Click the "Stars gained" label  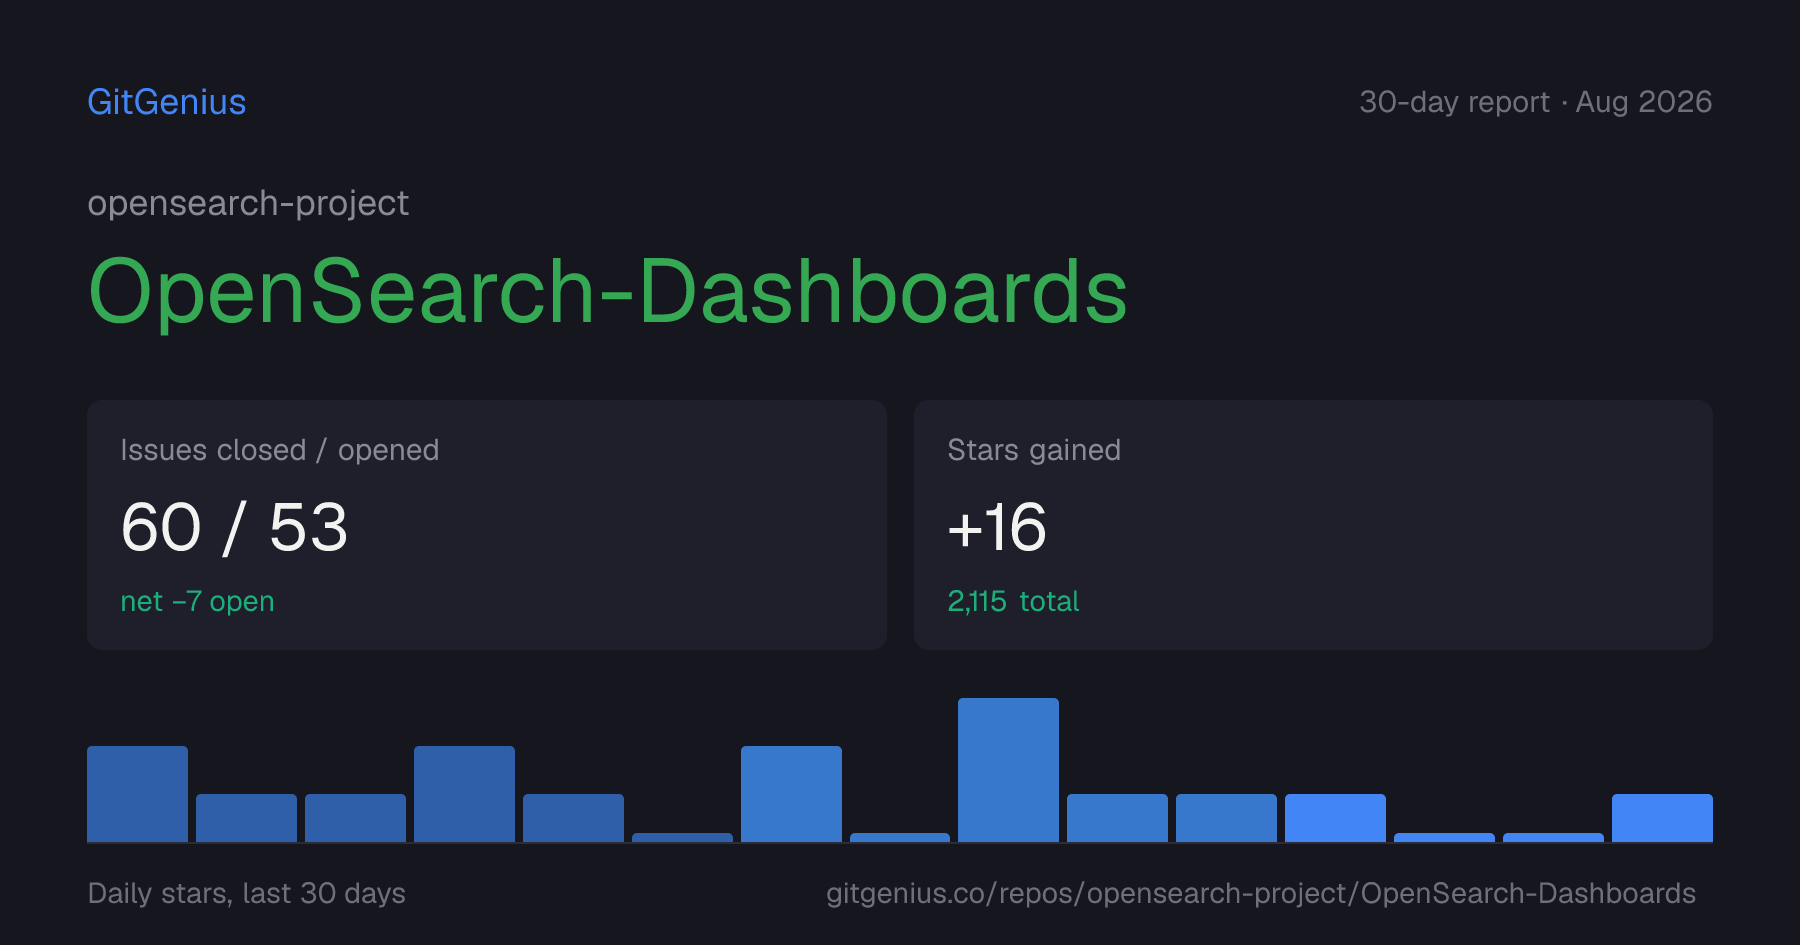[x=1034, y=450]
